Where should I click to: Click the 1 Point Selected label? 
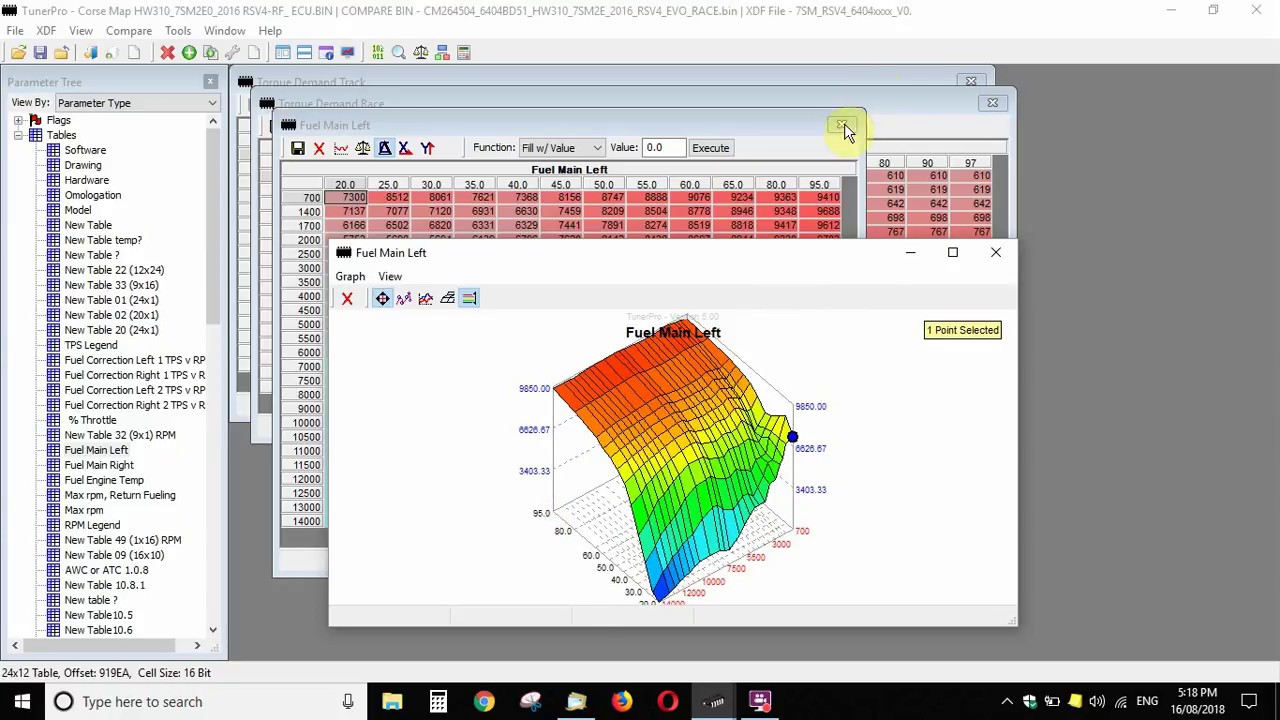point(962,330)
